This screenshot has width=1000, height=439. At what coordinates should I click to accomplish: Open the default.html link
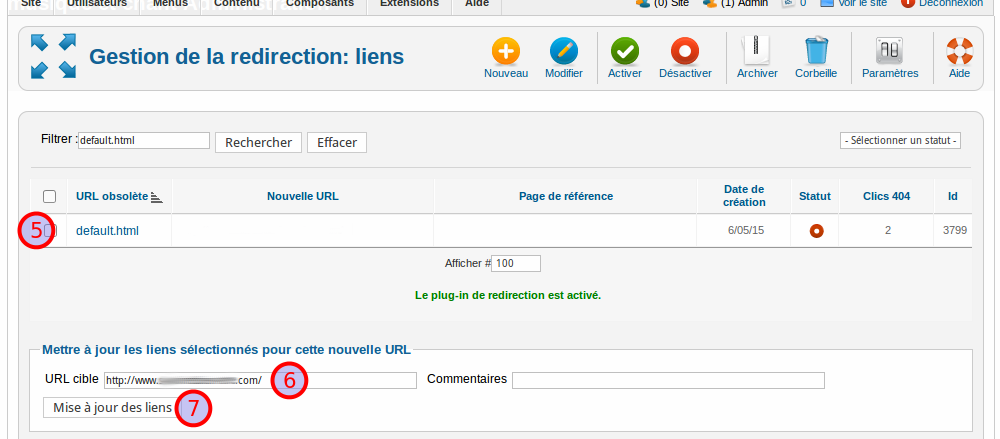[107, 231]
